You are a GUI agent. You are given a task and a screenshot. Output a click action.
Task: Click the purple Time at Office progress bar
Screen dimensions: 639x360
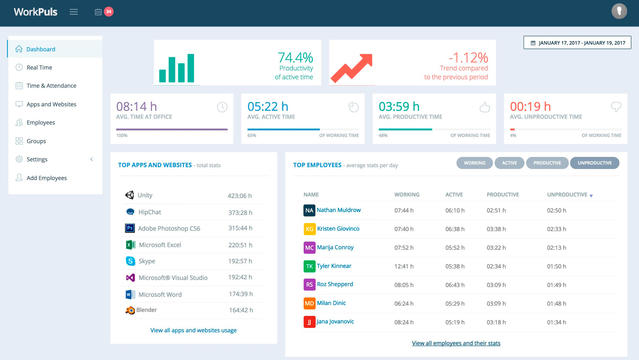click(172, 129)
